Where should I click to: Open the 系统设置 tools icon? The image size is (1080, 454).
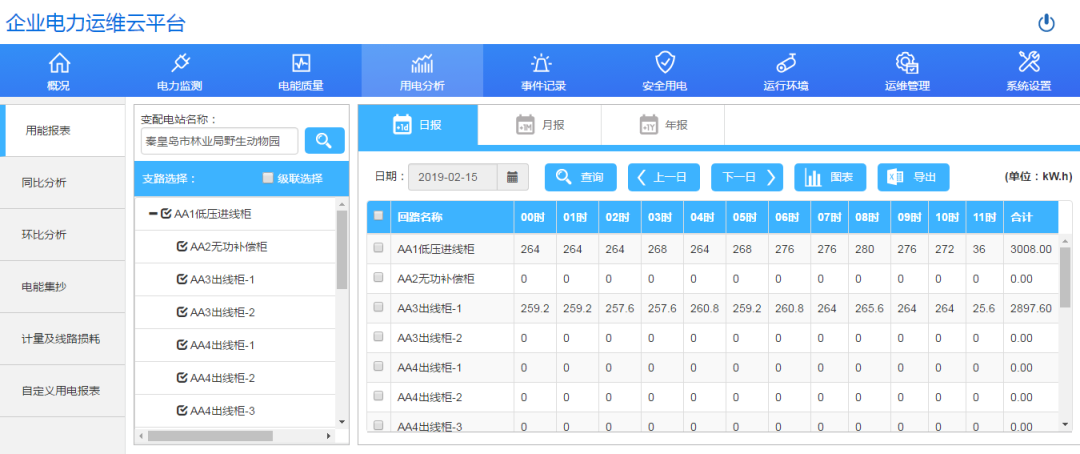tap(1028, 63)
